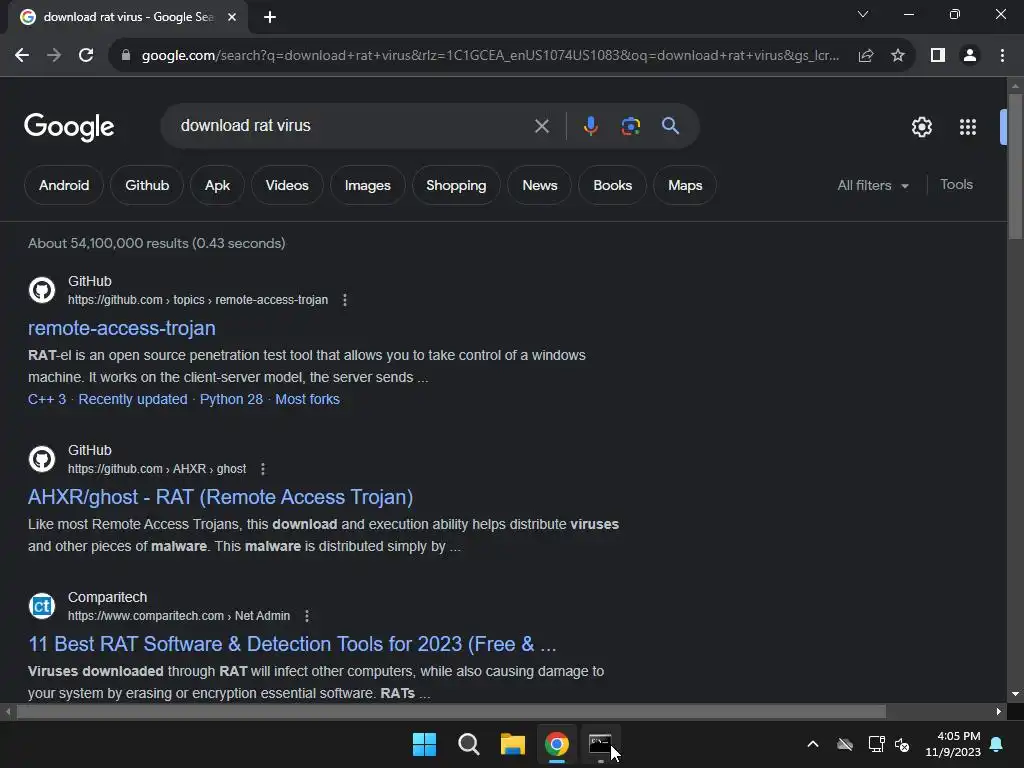Open options for AHXR ghost result
Image resolution: width=1024 pixels, height=768 pixels.
point(263,469)
